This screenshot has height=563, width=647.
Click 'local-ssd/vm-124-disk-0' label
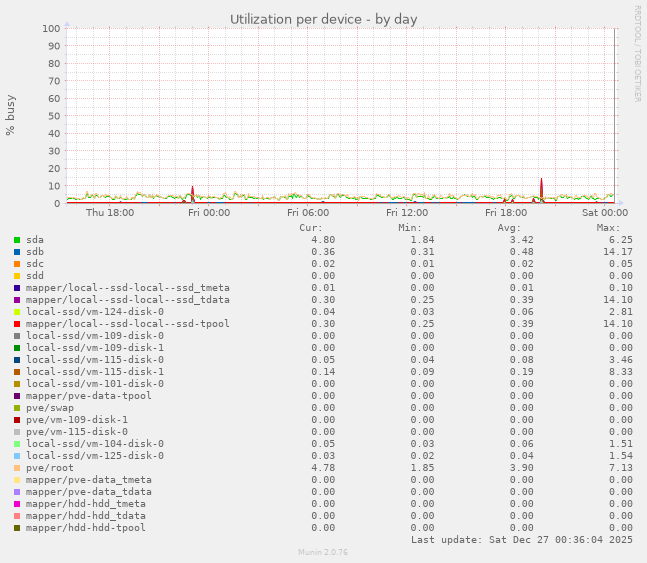click(95, 312)
